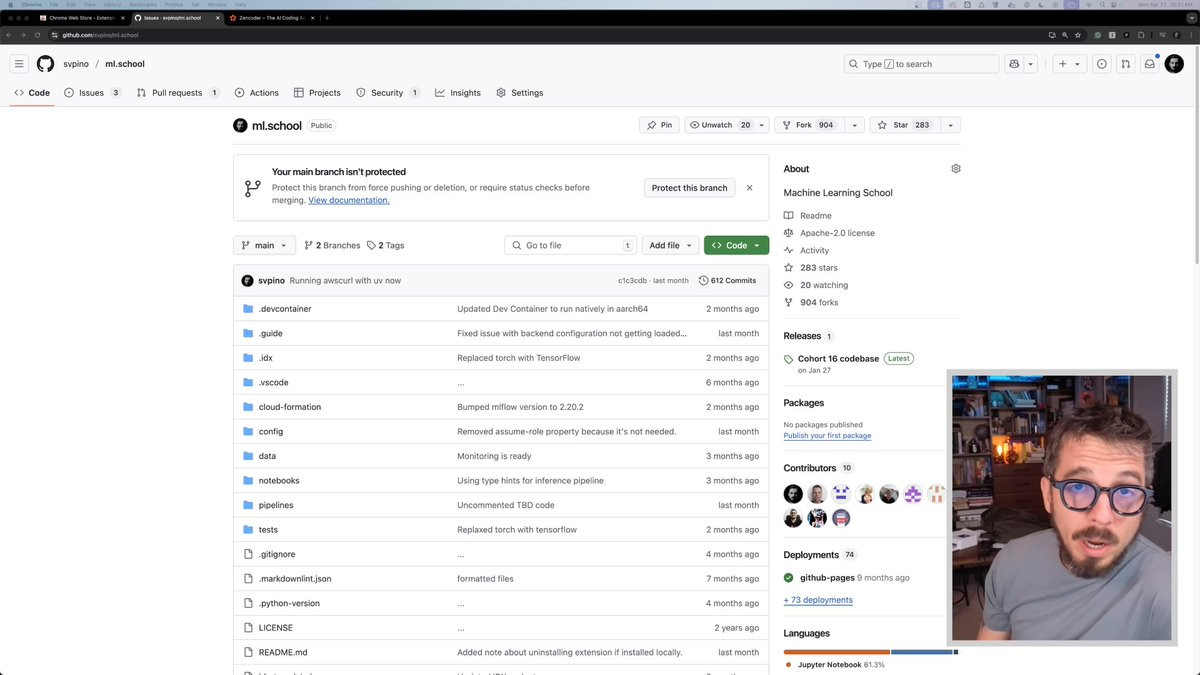Open the Pull requests tab
The image size is (1200, 675).
click(178, 93)
